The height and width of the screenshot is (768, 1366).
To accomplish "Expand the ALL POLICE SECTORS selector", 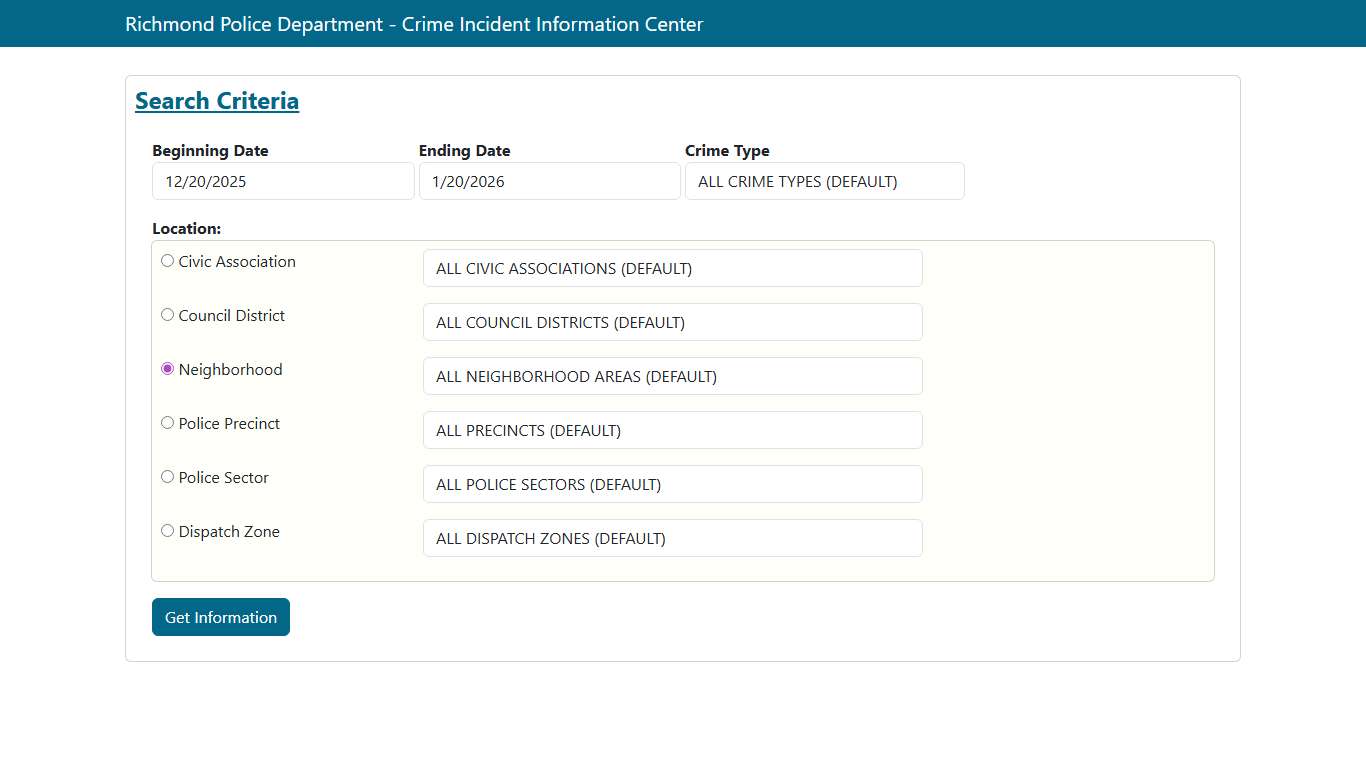I will (672, 484).
